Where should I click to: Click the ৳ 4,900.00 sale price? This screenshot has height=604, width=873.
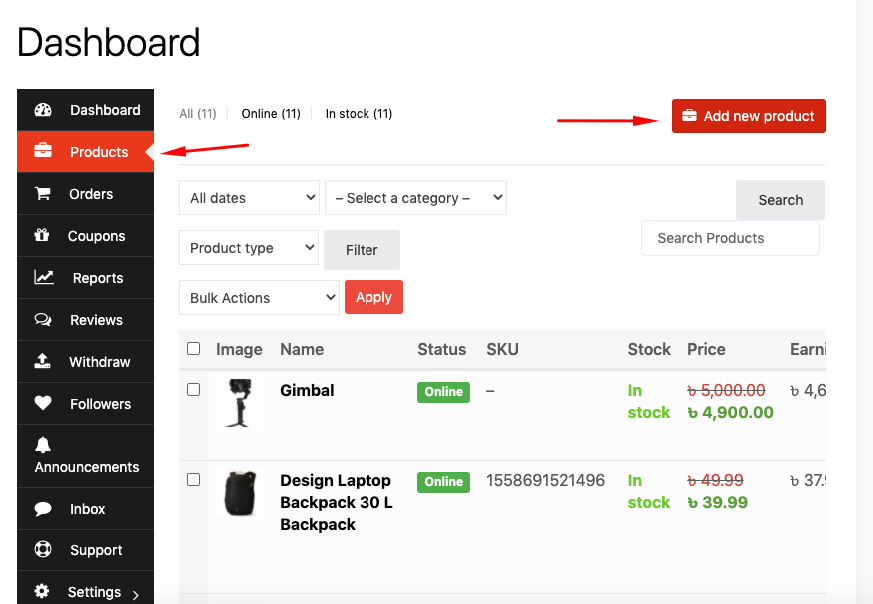point(730,413)
